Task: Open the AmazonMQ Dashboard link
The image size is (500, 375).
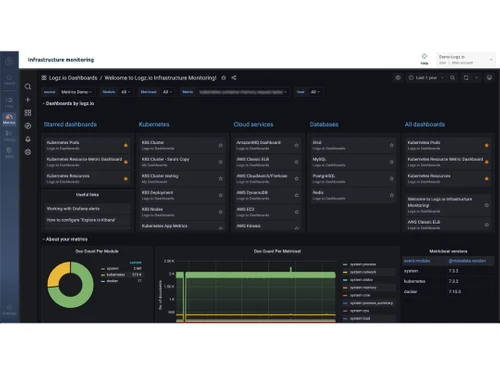Action: click(267, 145)
